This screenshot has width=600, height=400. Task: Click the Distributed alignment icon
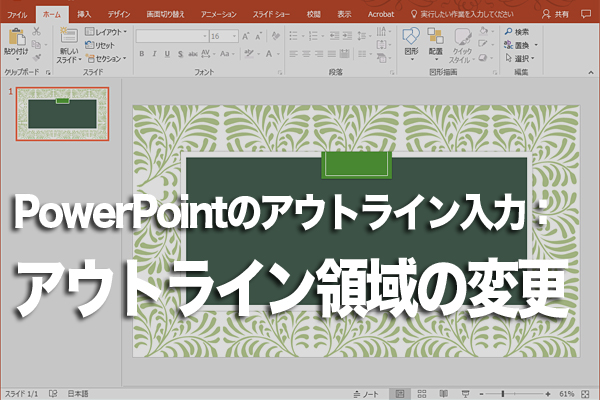coord(344,54)
